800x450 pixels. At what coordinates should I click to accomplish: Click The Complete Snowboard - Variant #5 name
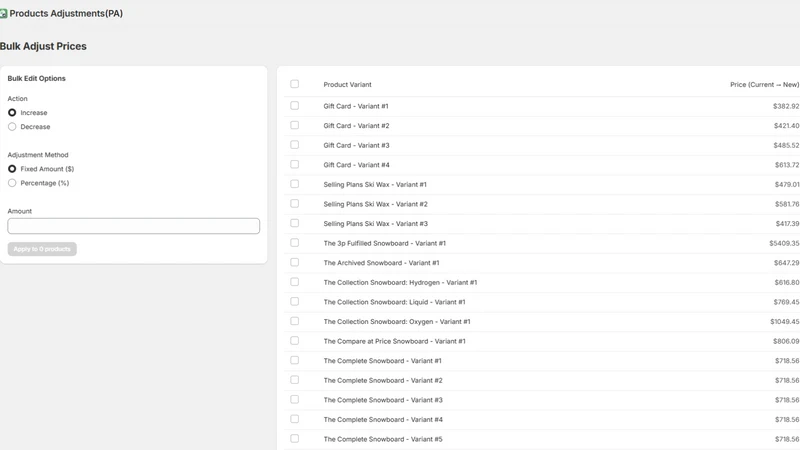point(383,439)
